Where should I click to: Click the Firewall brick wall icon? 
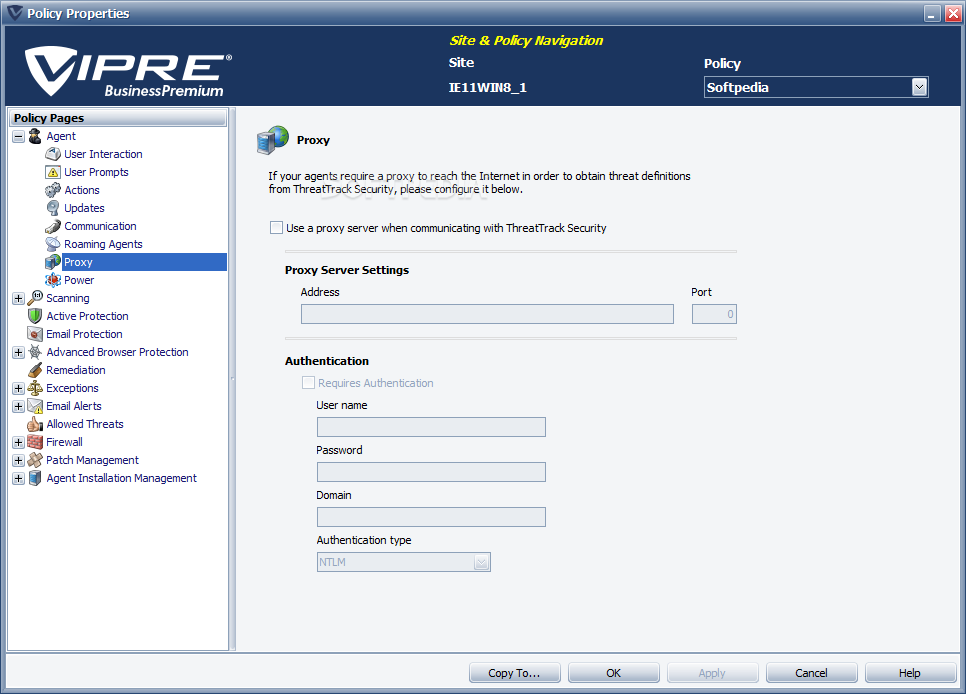point(35,442)
